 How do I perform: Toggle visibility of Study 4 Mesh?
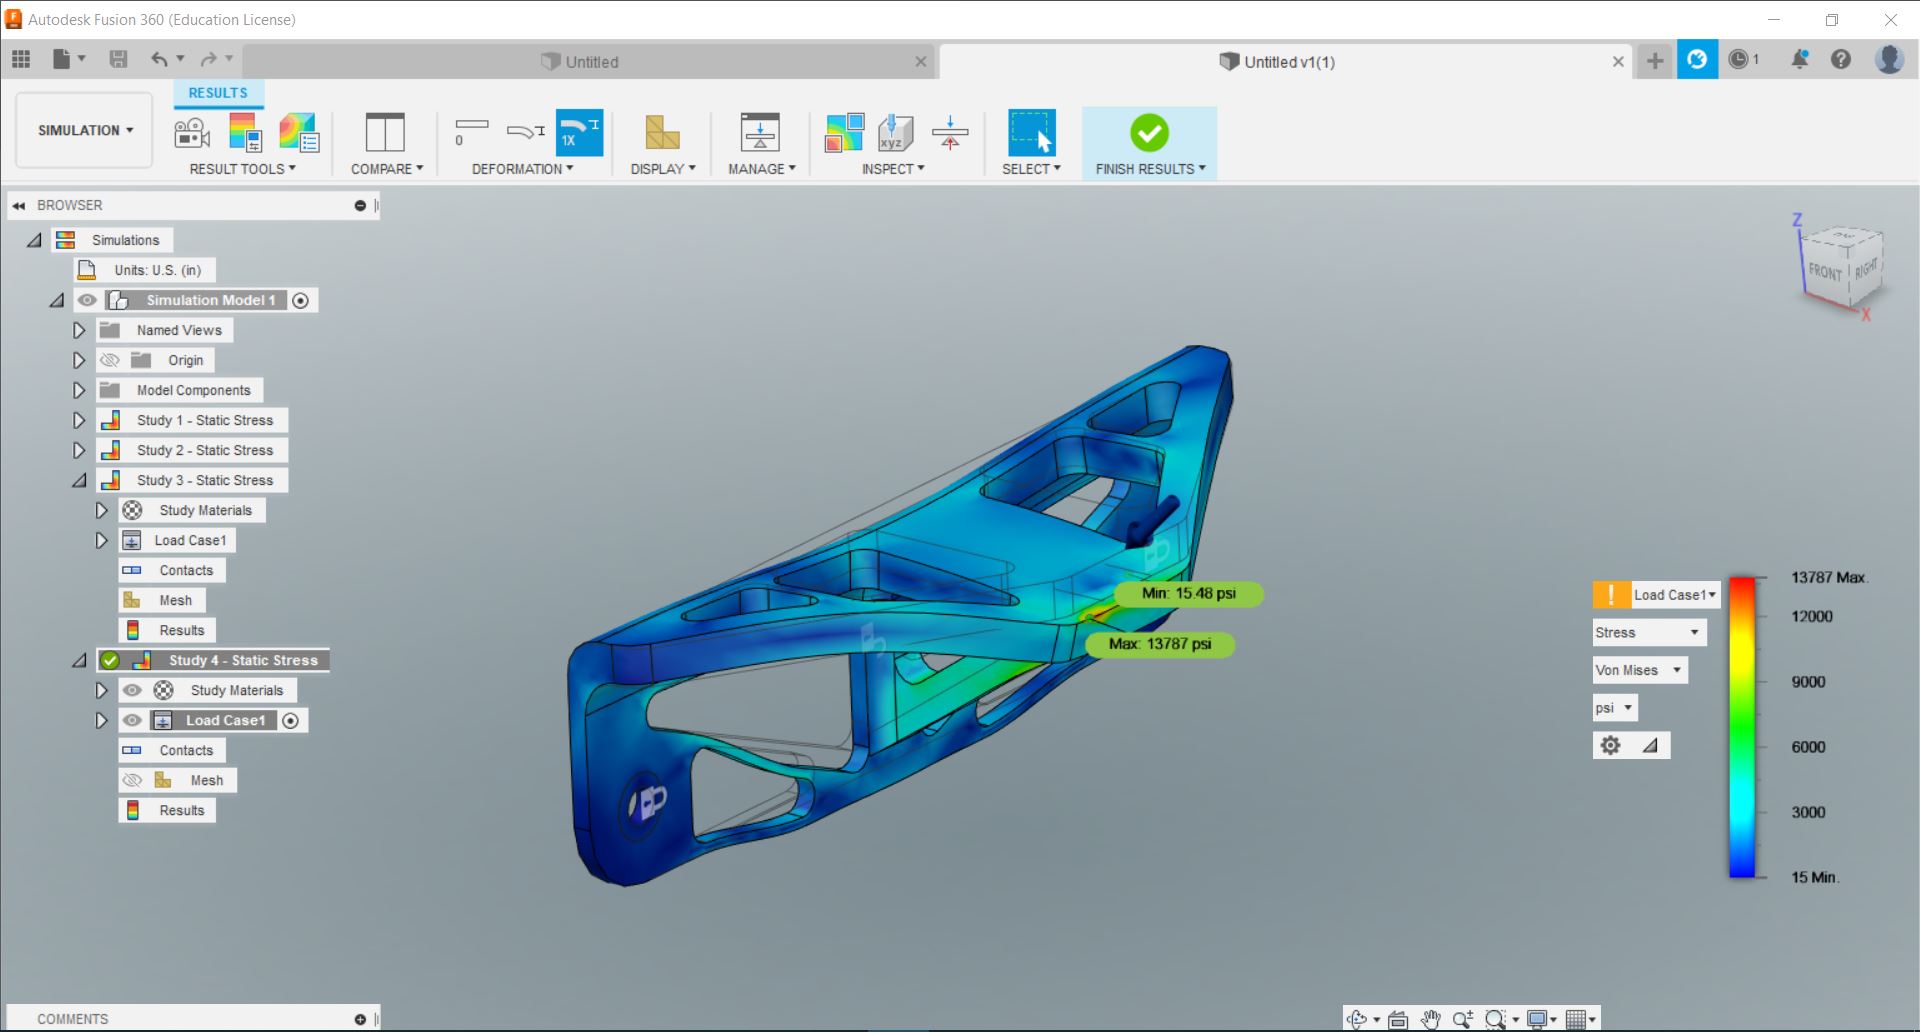132,780
